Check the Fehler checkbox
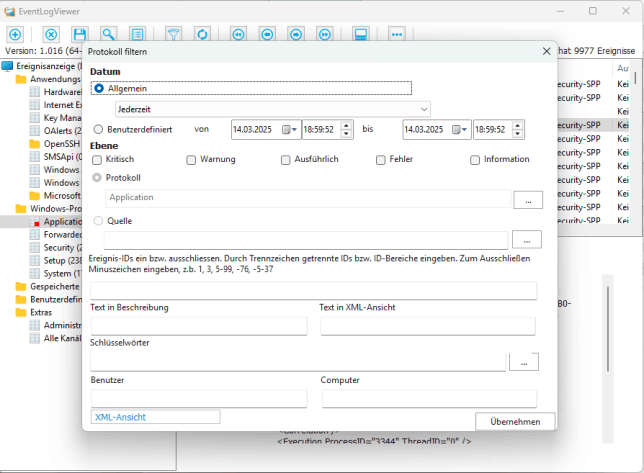Screen dimensions: 644x473 (381, 159)
